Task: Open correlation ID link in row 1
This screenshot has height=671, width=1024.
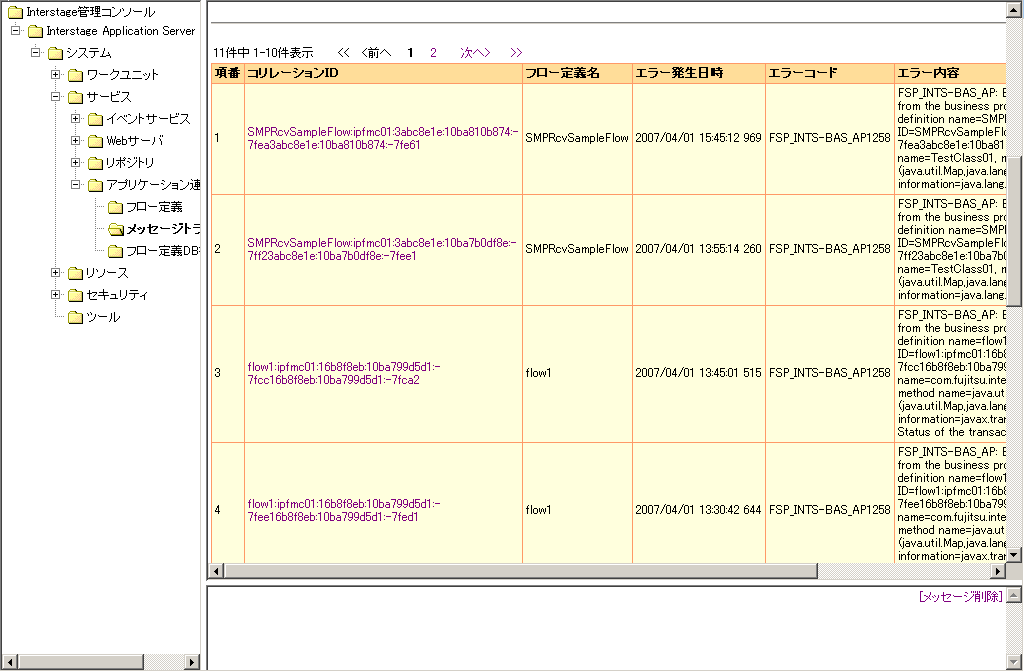Action: coord(380,137)
